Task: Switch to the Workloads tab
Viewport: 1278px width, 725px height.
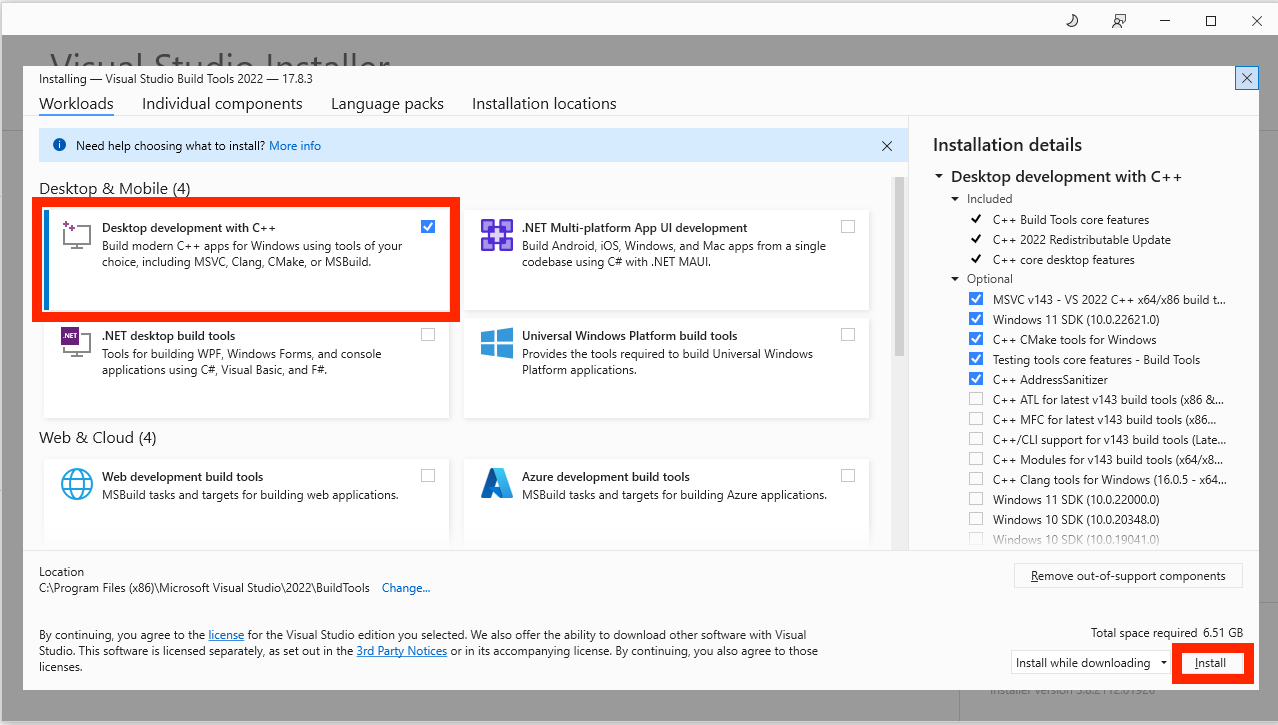Action: point(76,104)
